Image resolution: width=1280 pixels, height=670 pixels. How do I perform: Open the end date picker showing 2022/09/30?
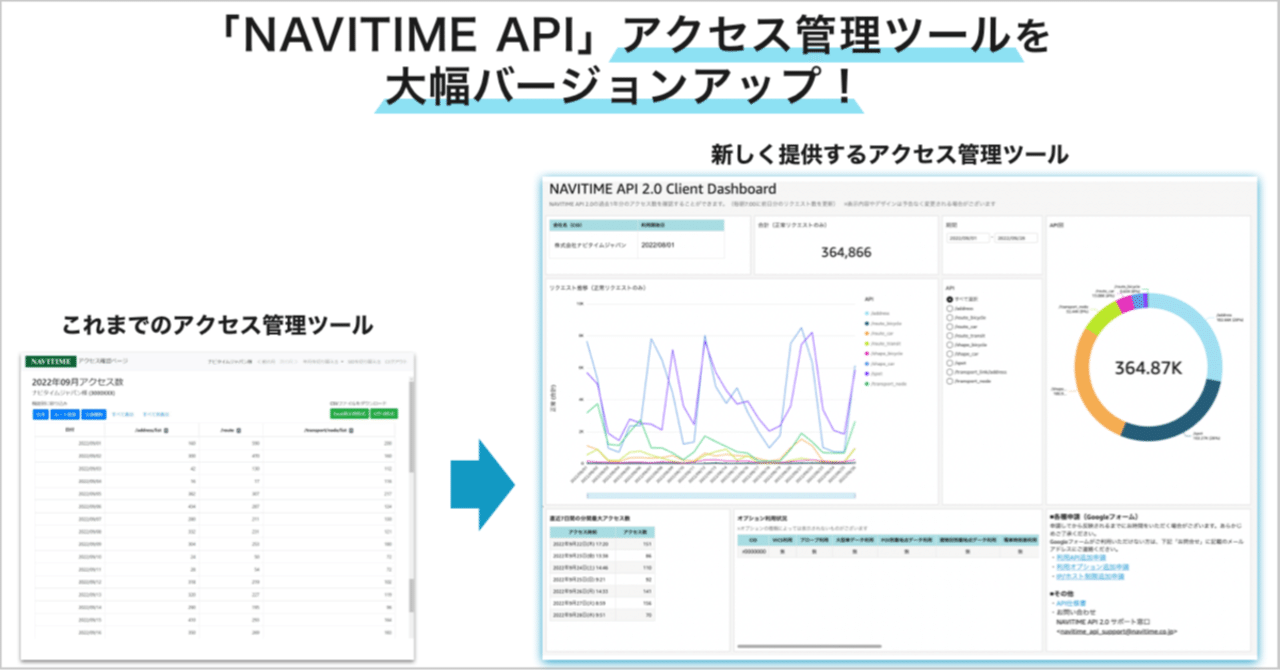coord(1016,238)
